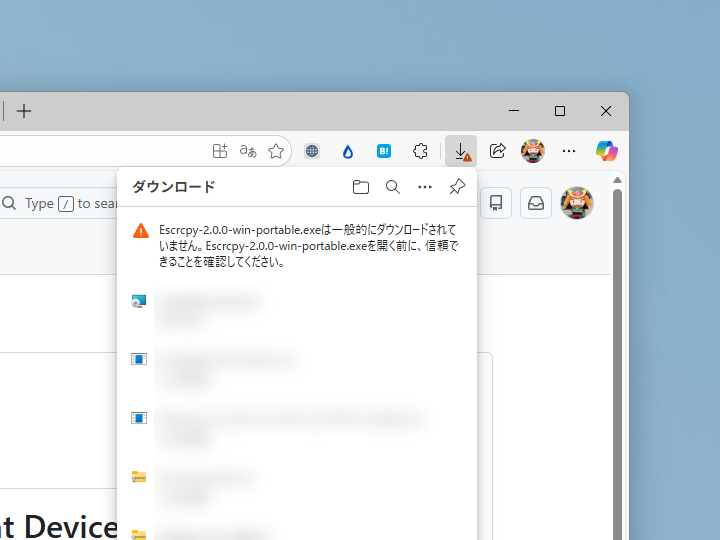Click the orange warning triangle icon
The image size is (720, 540).
pos(141,231)
